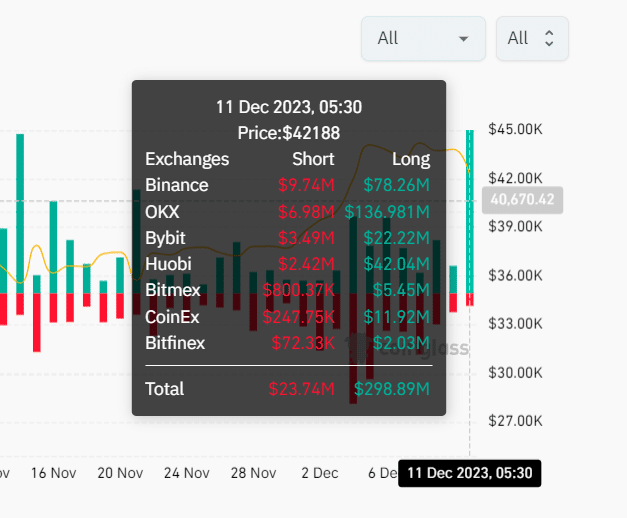The width and height of the screenshot is (627, 518).
Task: Click the Huobi exchange name
Action: [x=168, y=264]
